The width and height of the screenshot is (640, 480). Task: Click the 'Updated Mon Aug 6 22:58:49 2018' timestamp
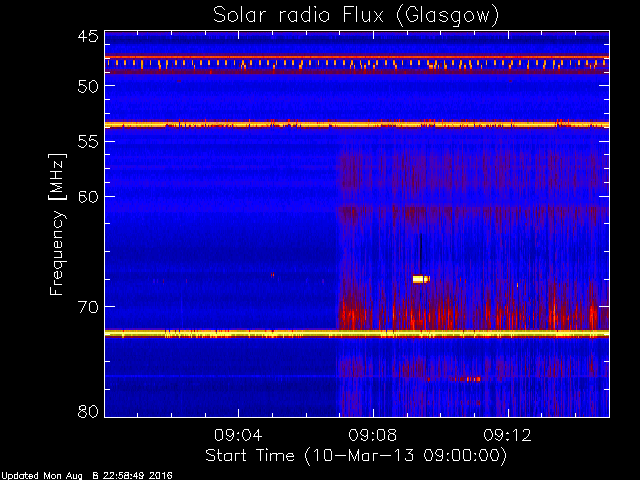tap(87, 476)
